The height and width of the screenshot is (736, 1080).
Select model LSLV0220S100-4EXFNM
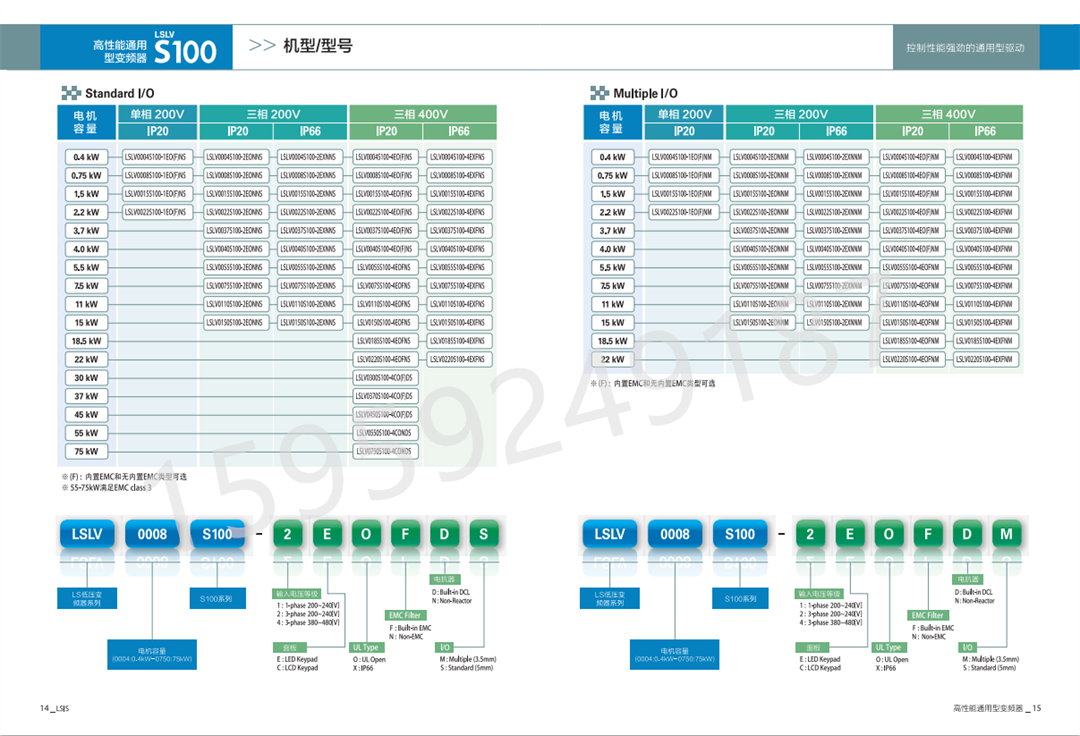984,359
